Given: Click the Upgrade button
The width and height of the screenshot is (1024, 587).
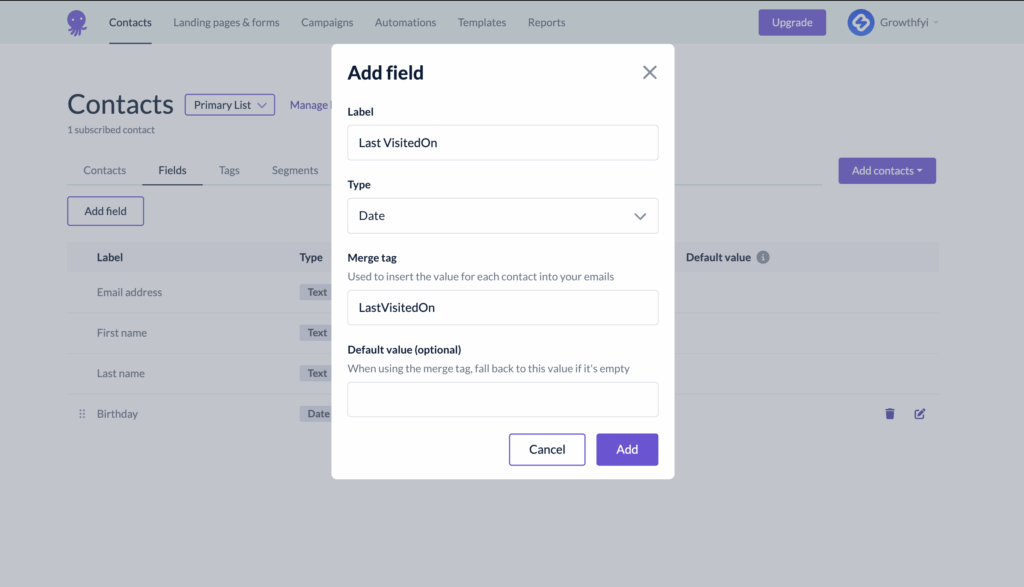Looking at the screenshot, I should pos(791,22).
